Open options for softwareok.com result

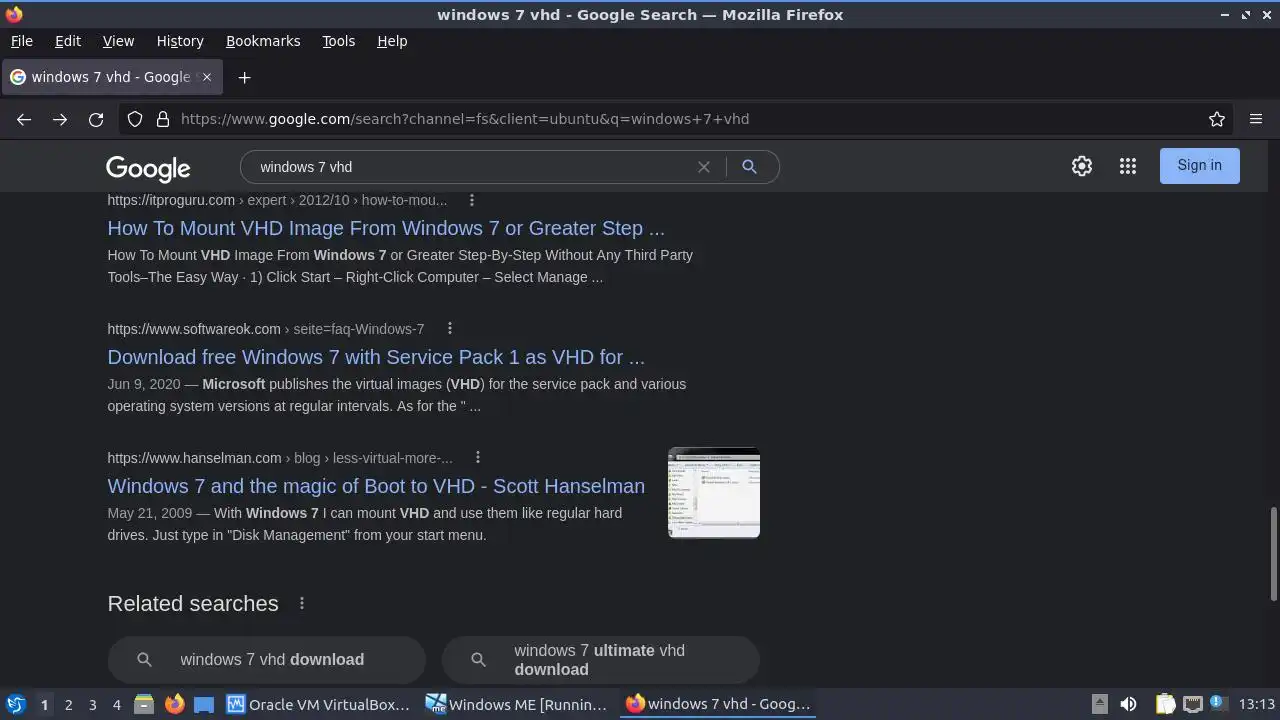(449, 328)
